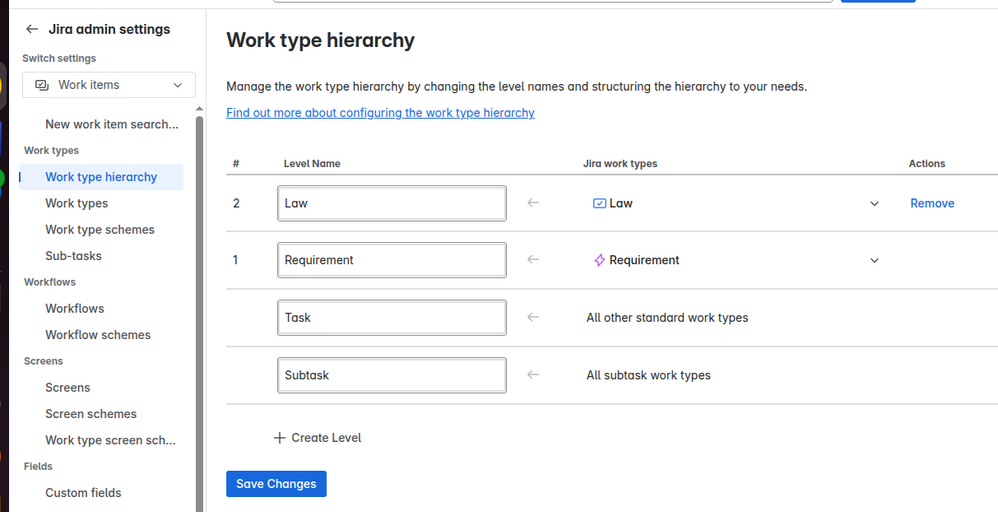The height and width of the screenshot is (512, 998).
Task: Click the Law work type checkbox icon
Action: [599, 203]
